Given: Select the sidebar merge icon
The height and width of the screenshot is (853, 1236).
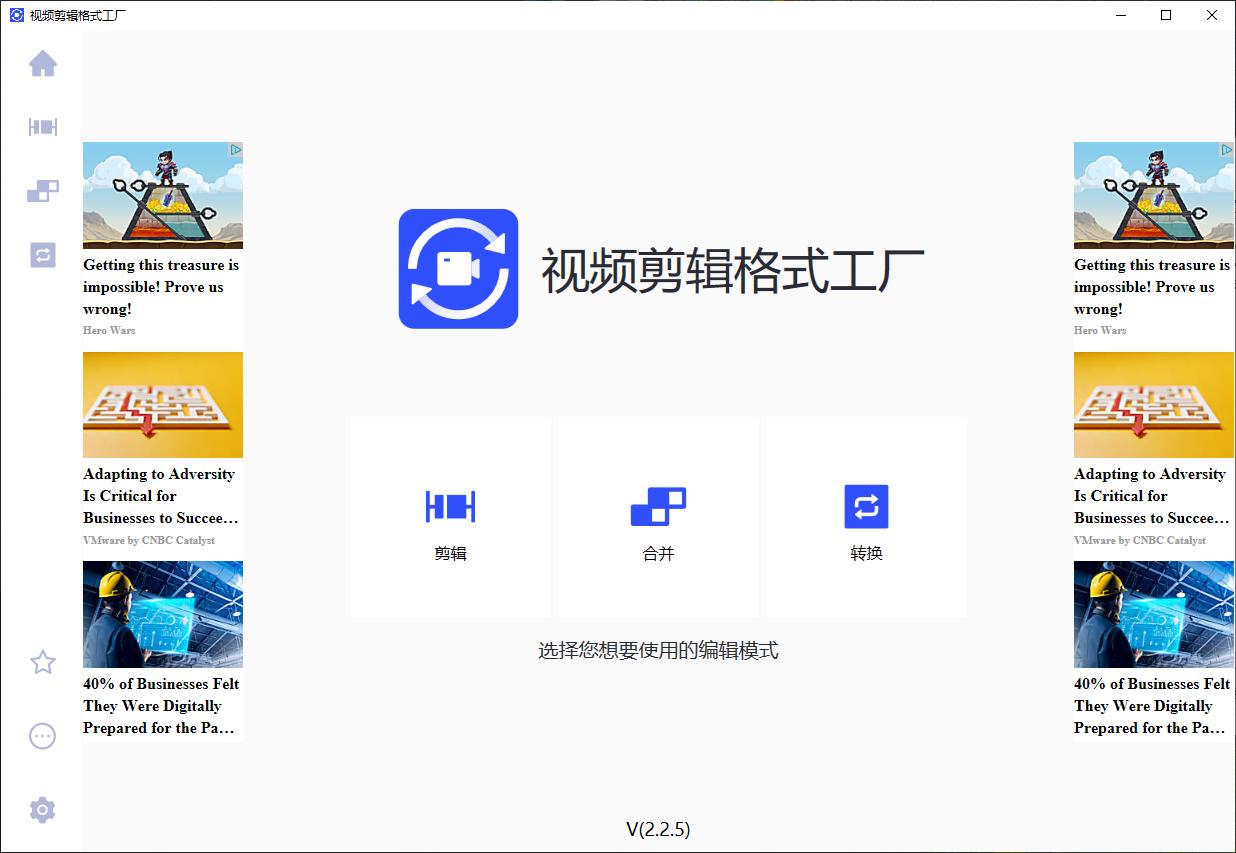Looking at the screenshot, I should tap(43, 191).
